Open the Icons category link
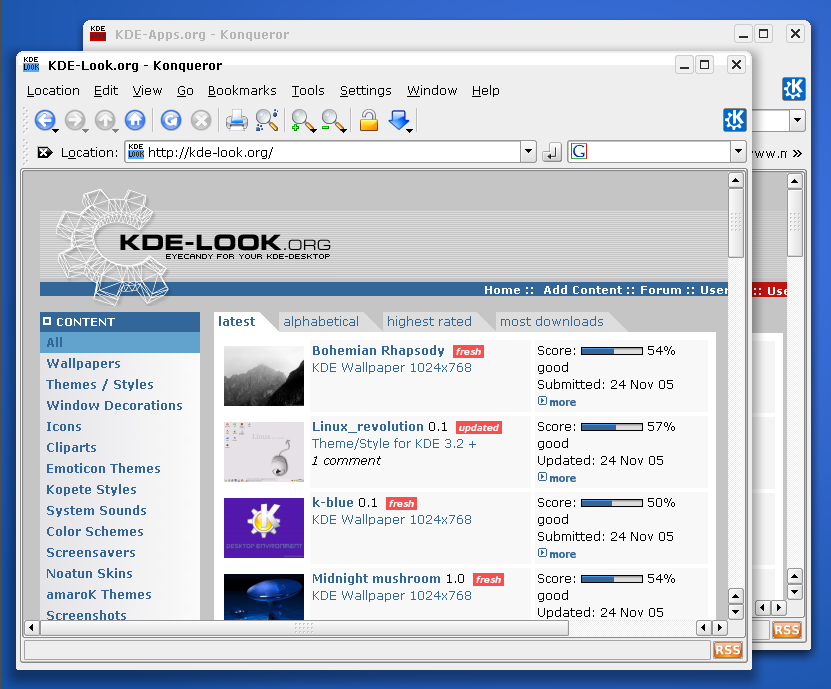The image size is (831, 689). click(64, 427)
